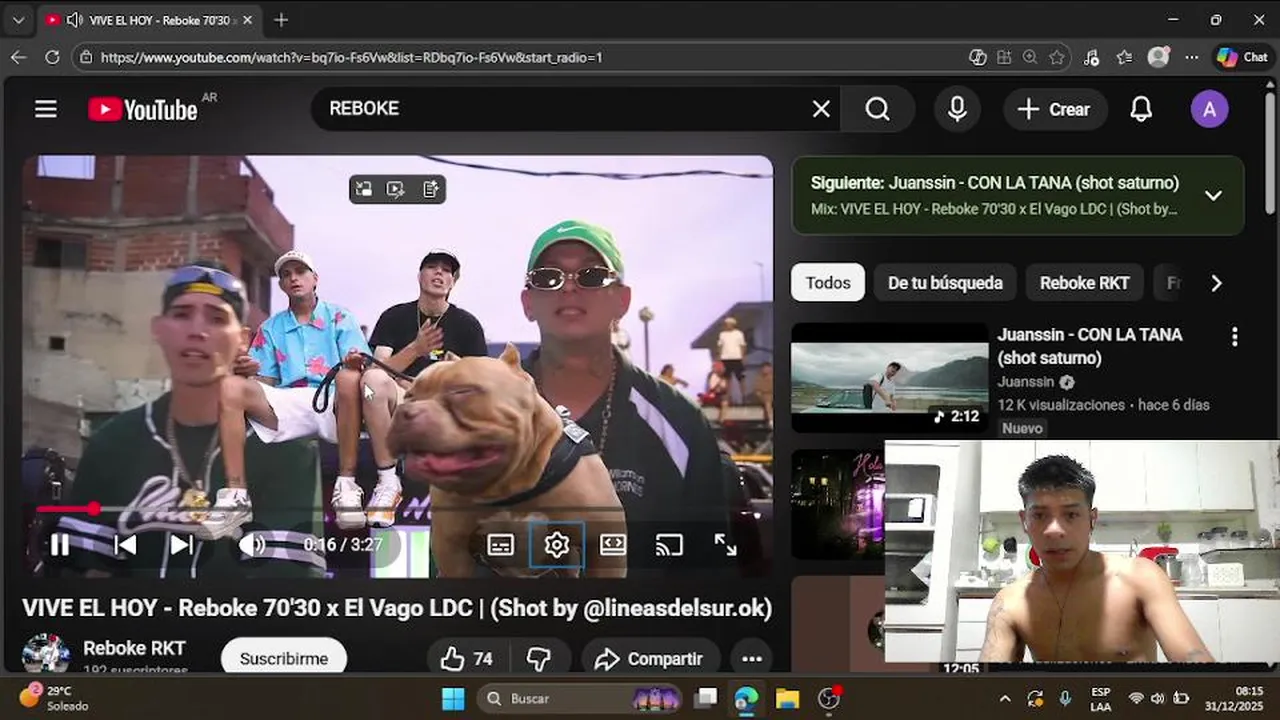The width and height of the screenshot is (1280, 720).
Task: Toggle theater mode on the player
Action: coord(613,545)
